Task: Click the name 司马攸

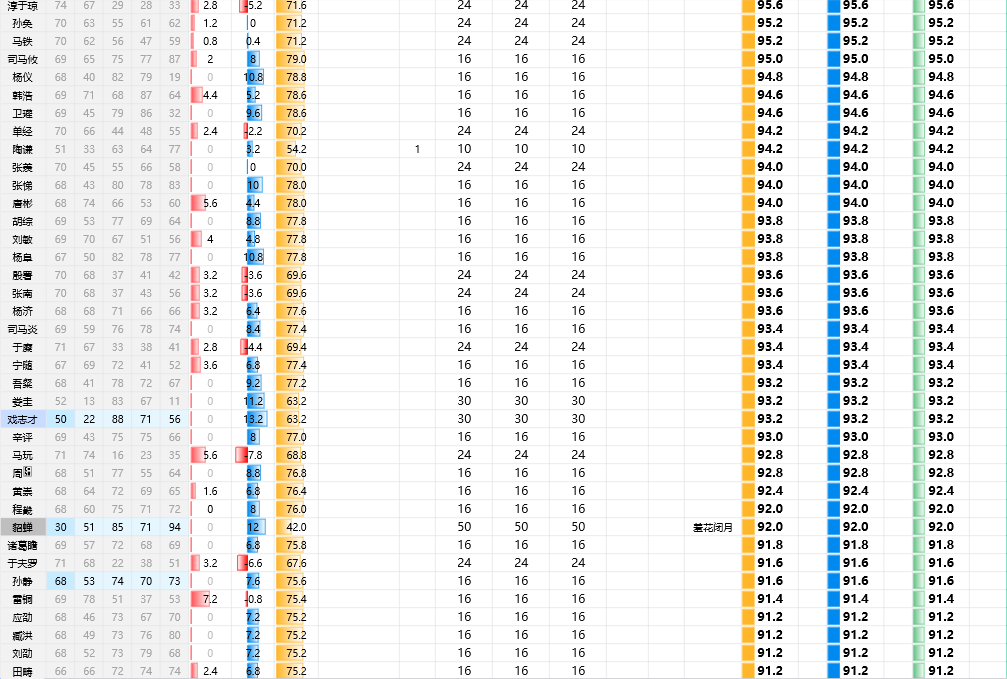Action: 22,60
